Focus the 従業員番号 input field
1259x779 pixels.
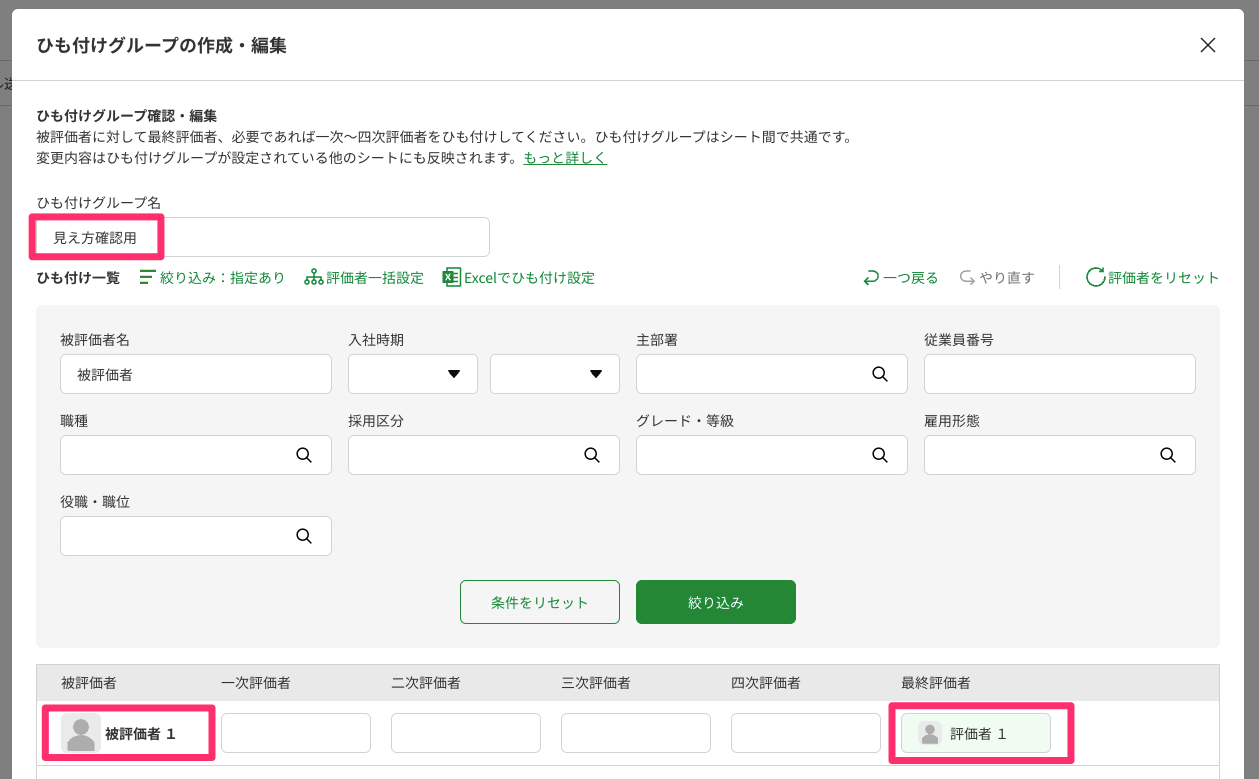point(1059,374)
